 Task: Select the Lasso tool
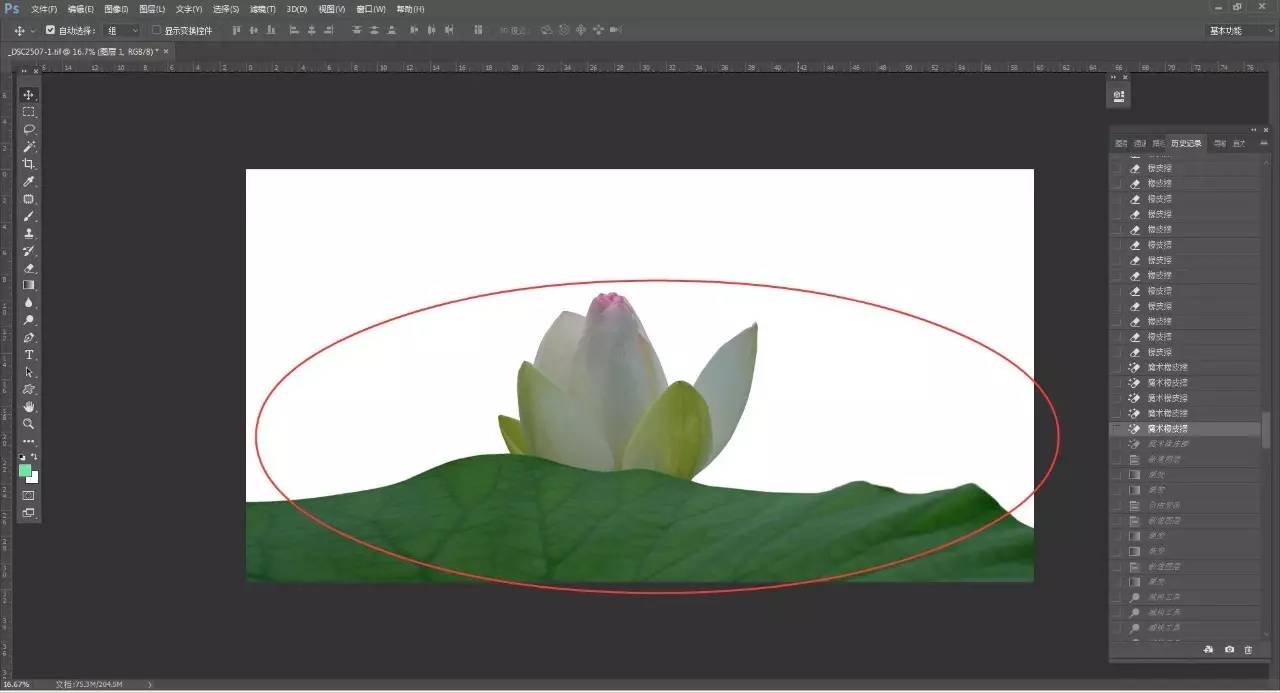[29, 129]
